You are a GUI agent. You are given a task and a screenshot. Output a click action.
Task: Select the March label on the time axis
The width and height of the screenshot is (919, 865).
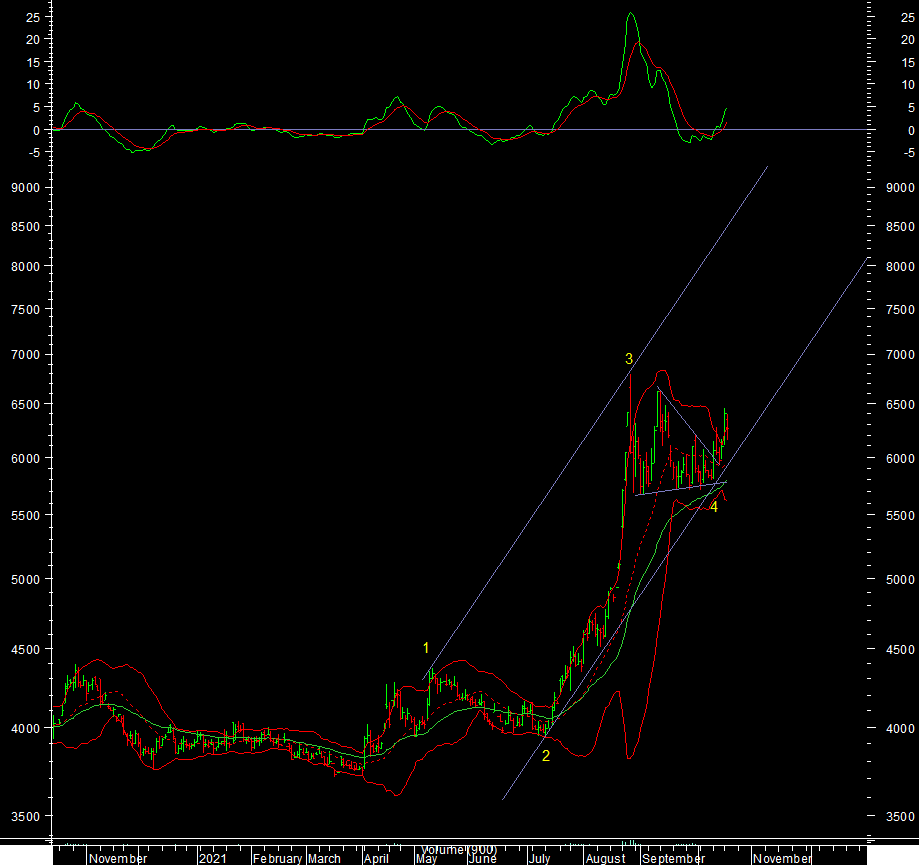point(324,858)
